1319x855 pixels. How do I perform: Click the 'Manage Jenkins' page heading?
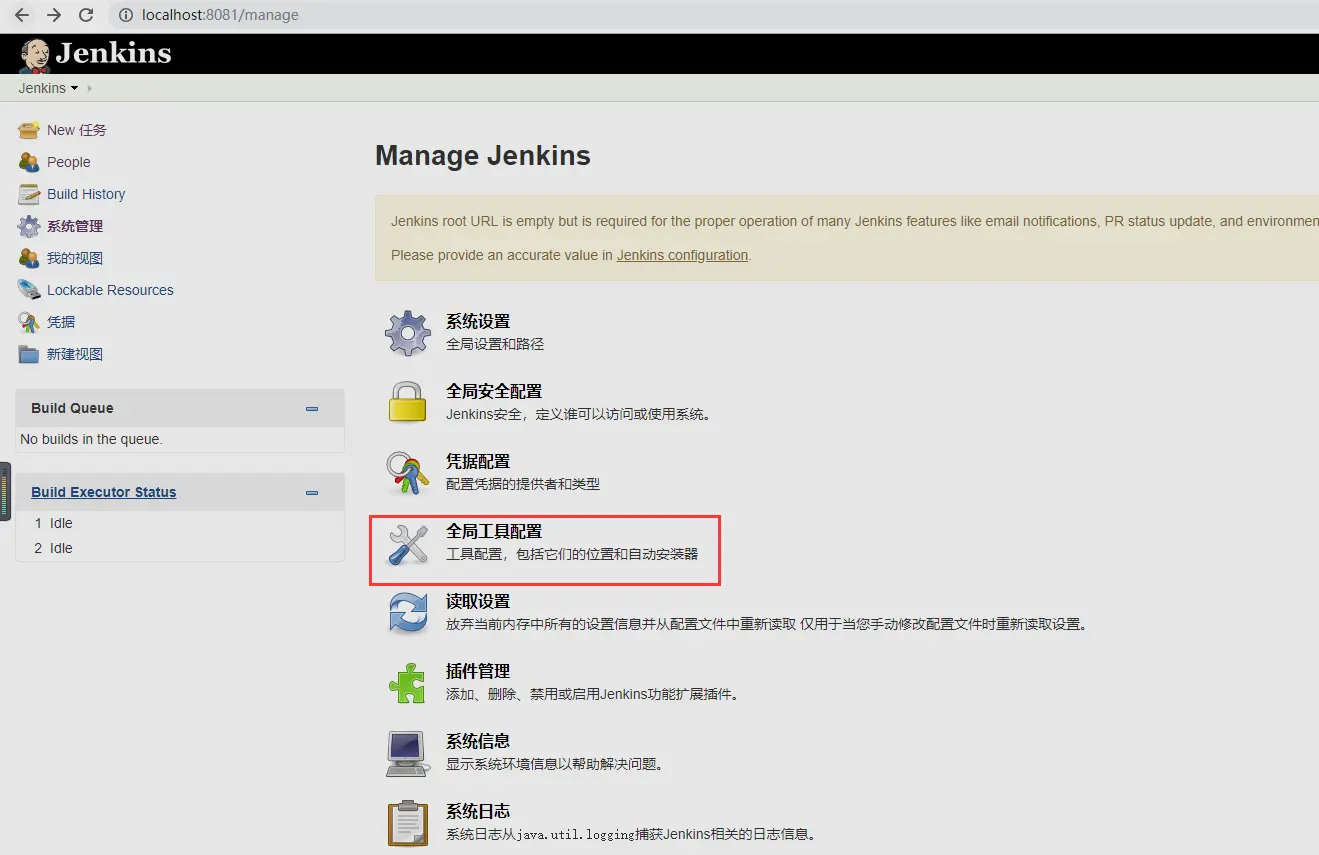(483, 156)
